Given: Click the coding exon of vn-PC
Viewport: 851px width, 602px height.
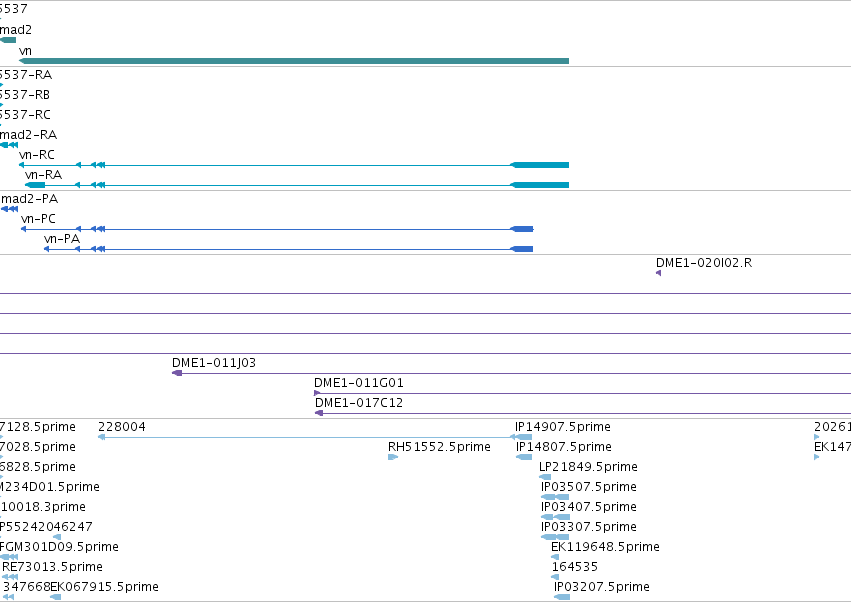Looking at the screenshot, I should pyautogui.click(x=522, y=229).
